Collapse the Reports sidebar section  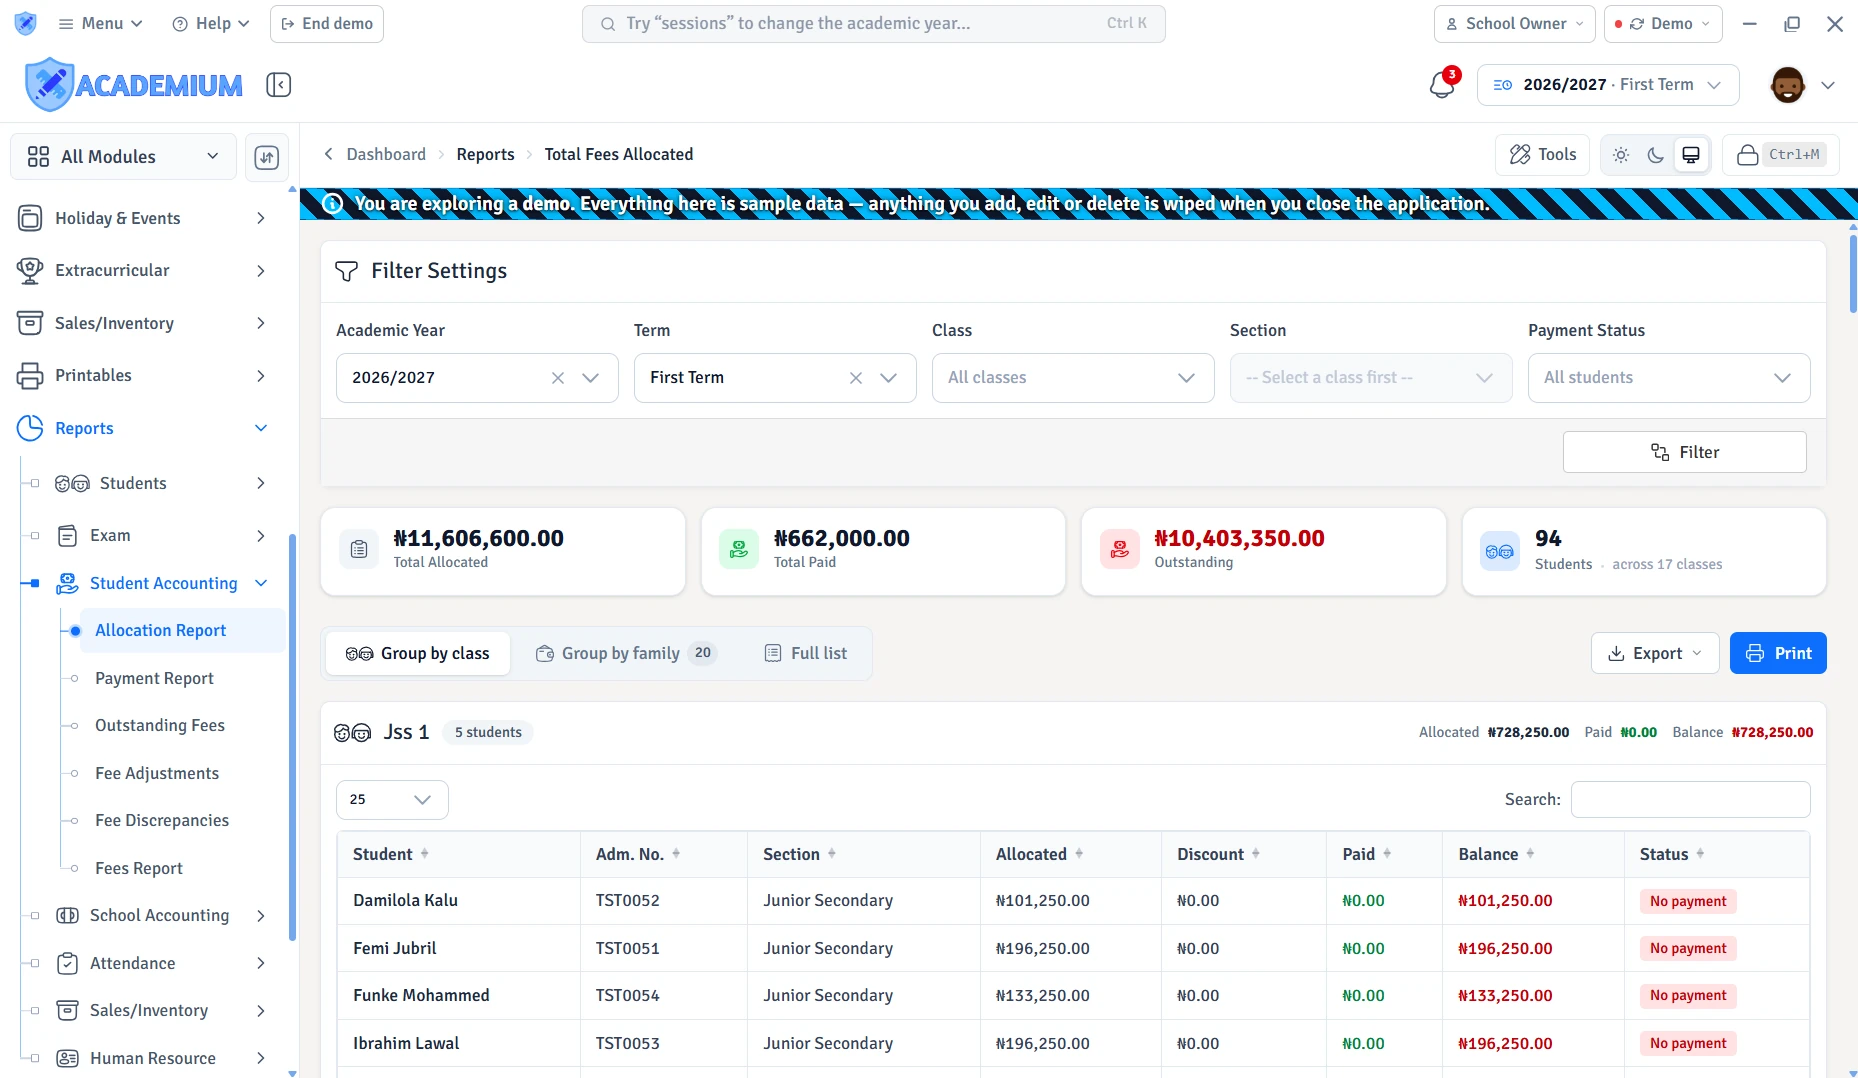click(142, 428)
